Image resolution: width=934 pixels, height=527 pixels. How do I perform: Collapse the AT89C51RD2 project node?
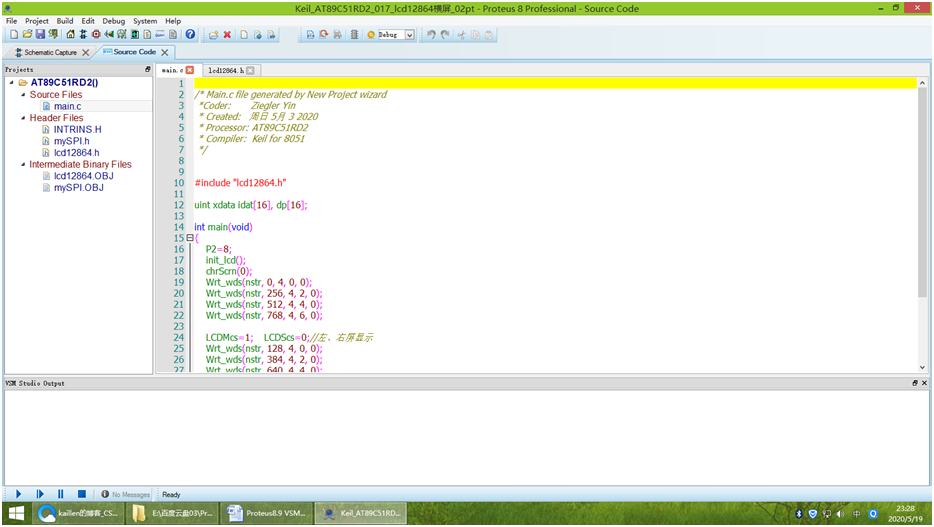click(11, 83)
